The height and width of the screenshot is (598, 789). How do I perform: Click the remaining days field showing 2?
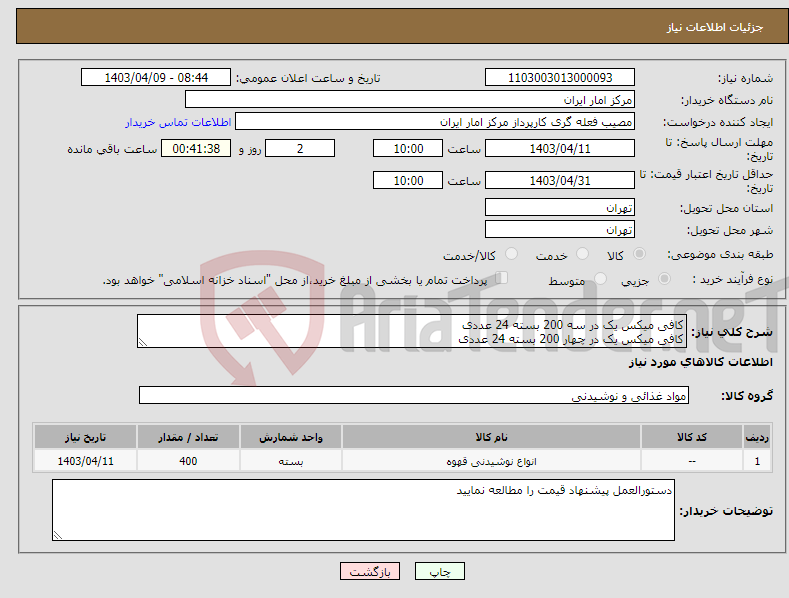(300, 148)
